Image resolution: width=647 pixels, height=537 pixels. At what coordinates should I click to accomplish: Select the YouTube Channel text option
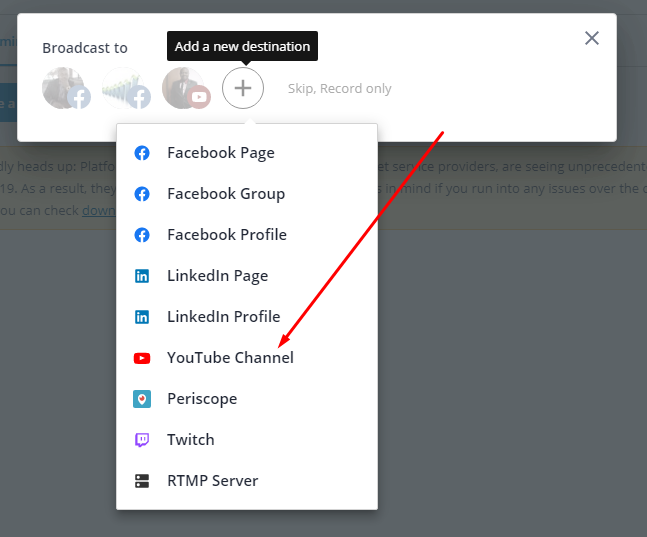pos(230,358)
